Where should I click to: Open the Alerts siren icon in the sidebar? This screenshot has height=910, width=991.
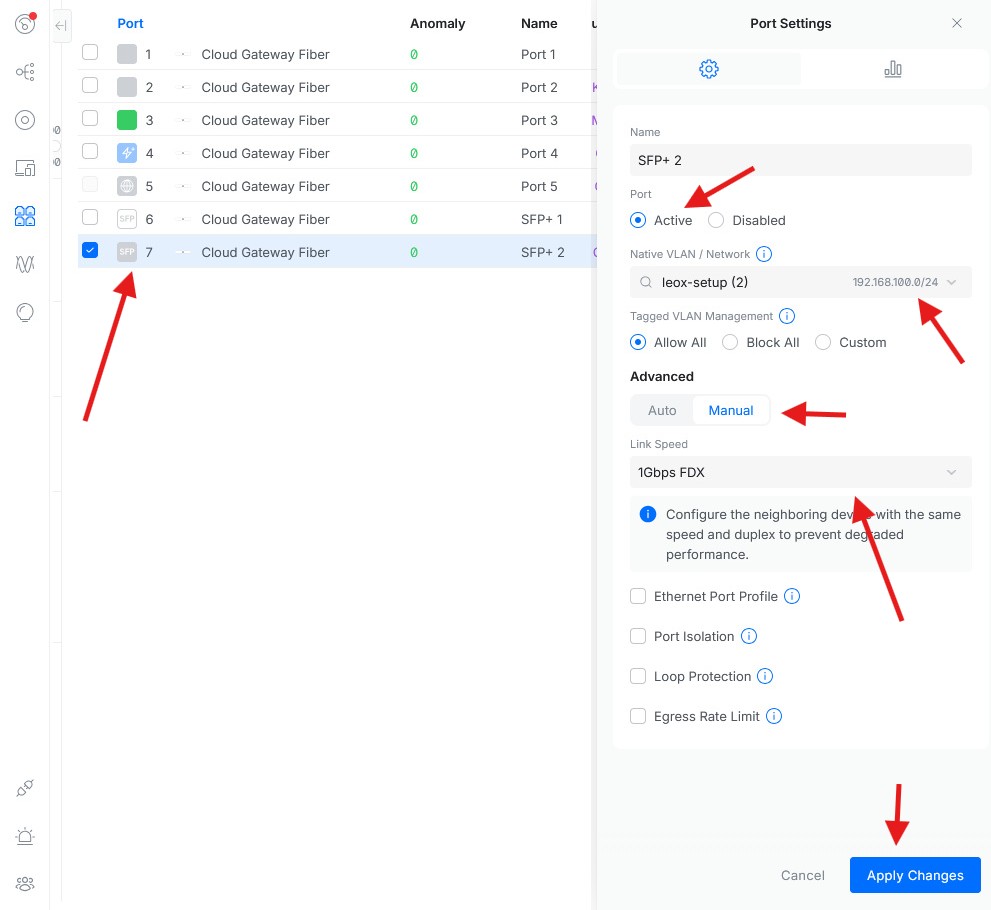[25, 836]
